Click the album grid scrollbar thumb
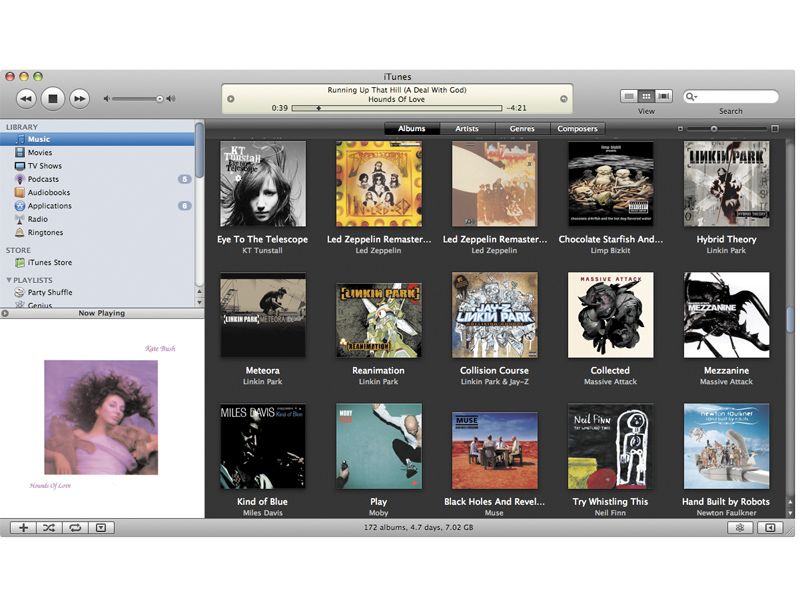Screen dimensions: 800x600 pyautogui.click(x=790, y=320)
